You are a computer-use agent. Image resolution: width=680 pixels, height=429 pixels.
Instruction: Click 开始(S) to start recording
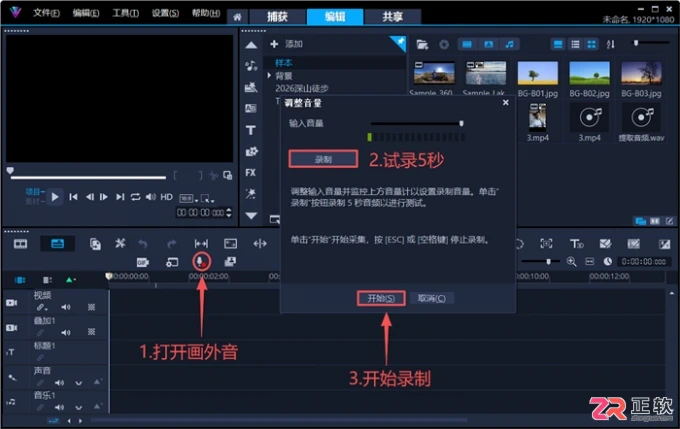[381, 298]
